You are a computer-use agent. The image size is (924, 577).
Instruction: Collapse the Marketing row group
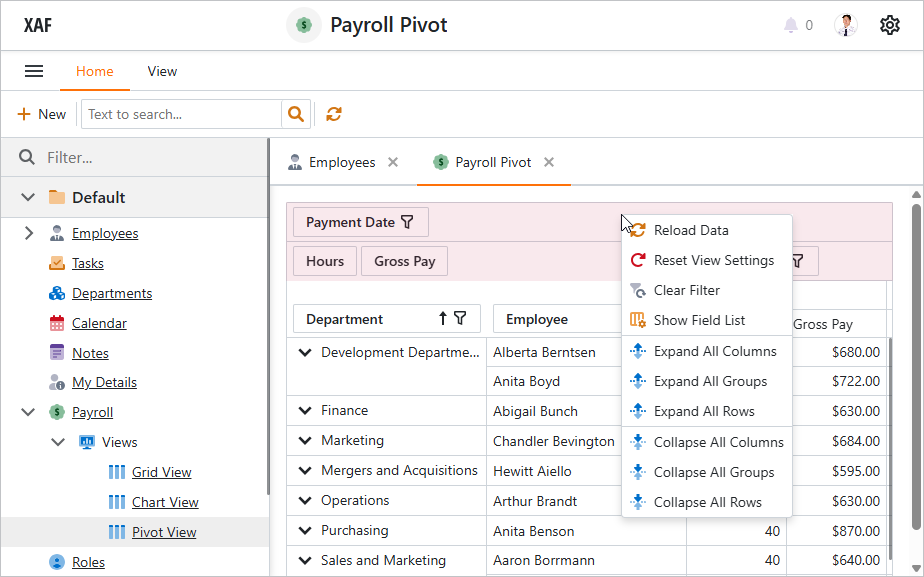tap(305, 440)
